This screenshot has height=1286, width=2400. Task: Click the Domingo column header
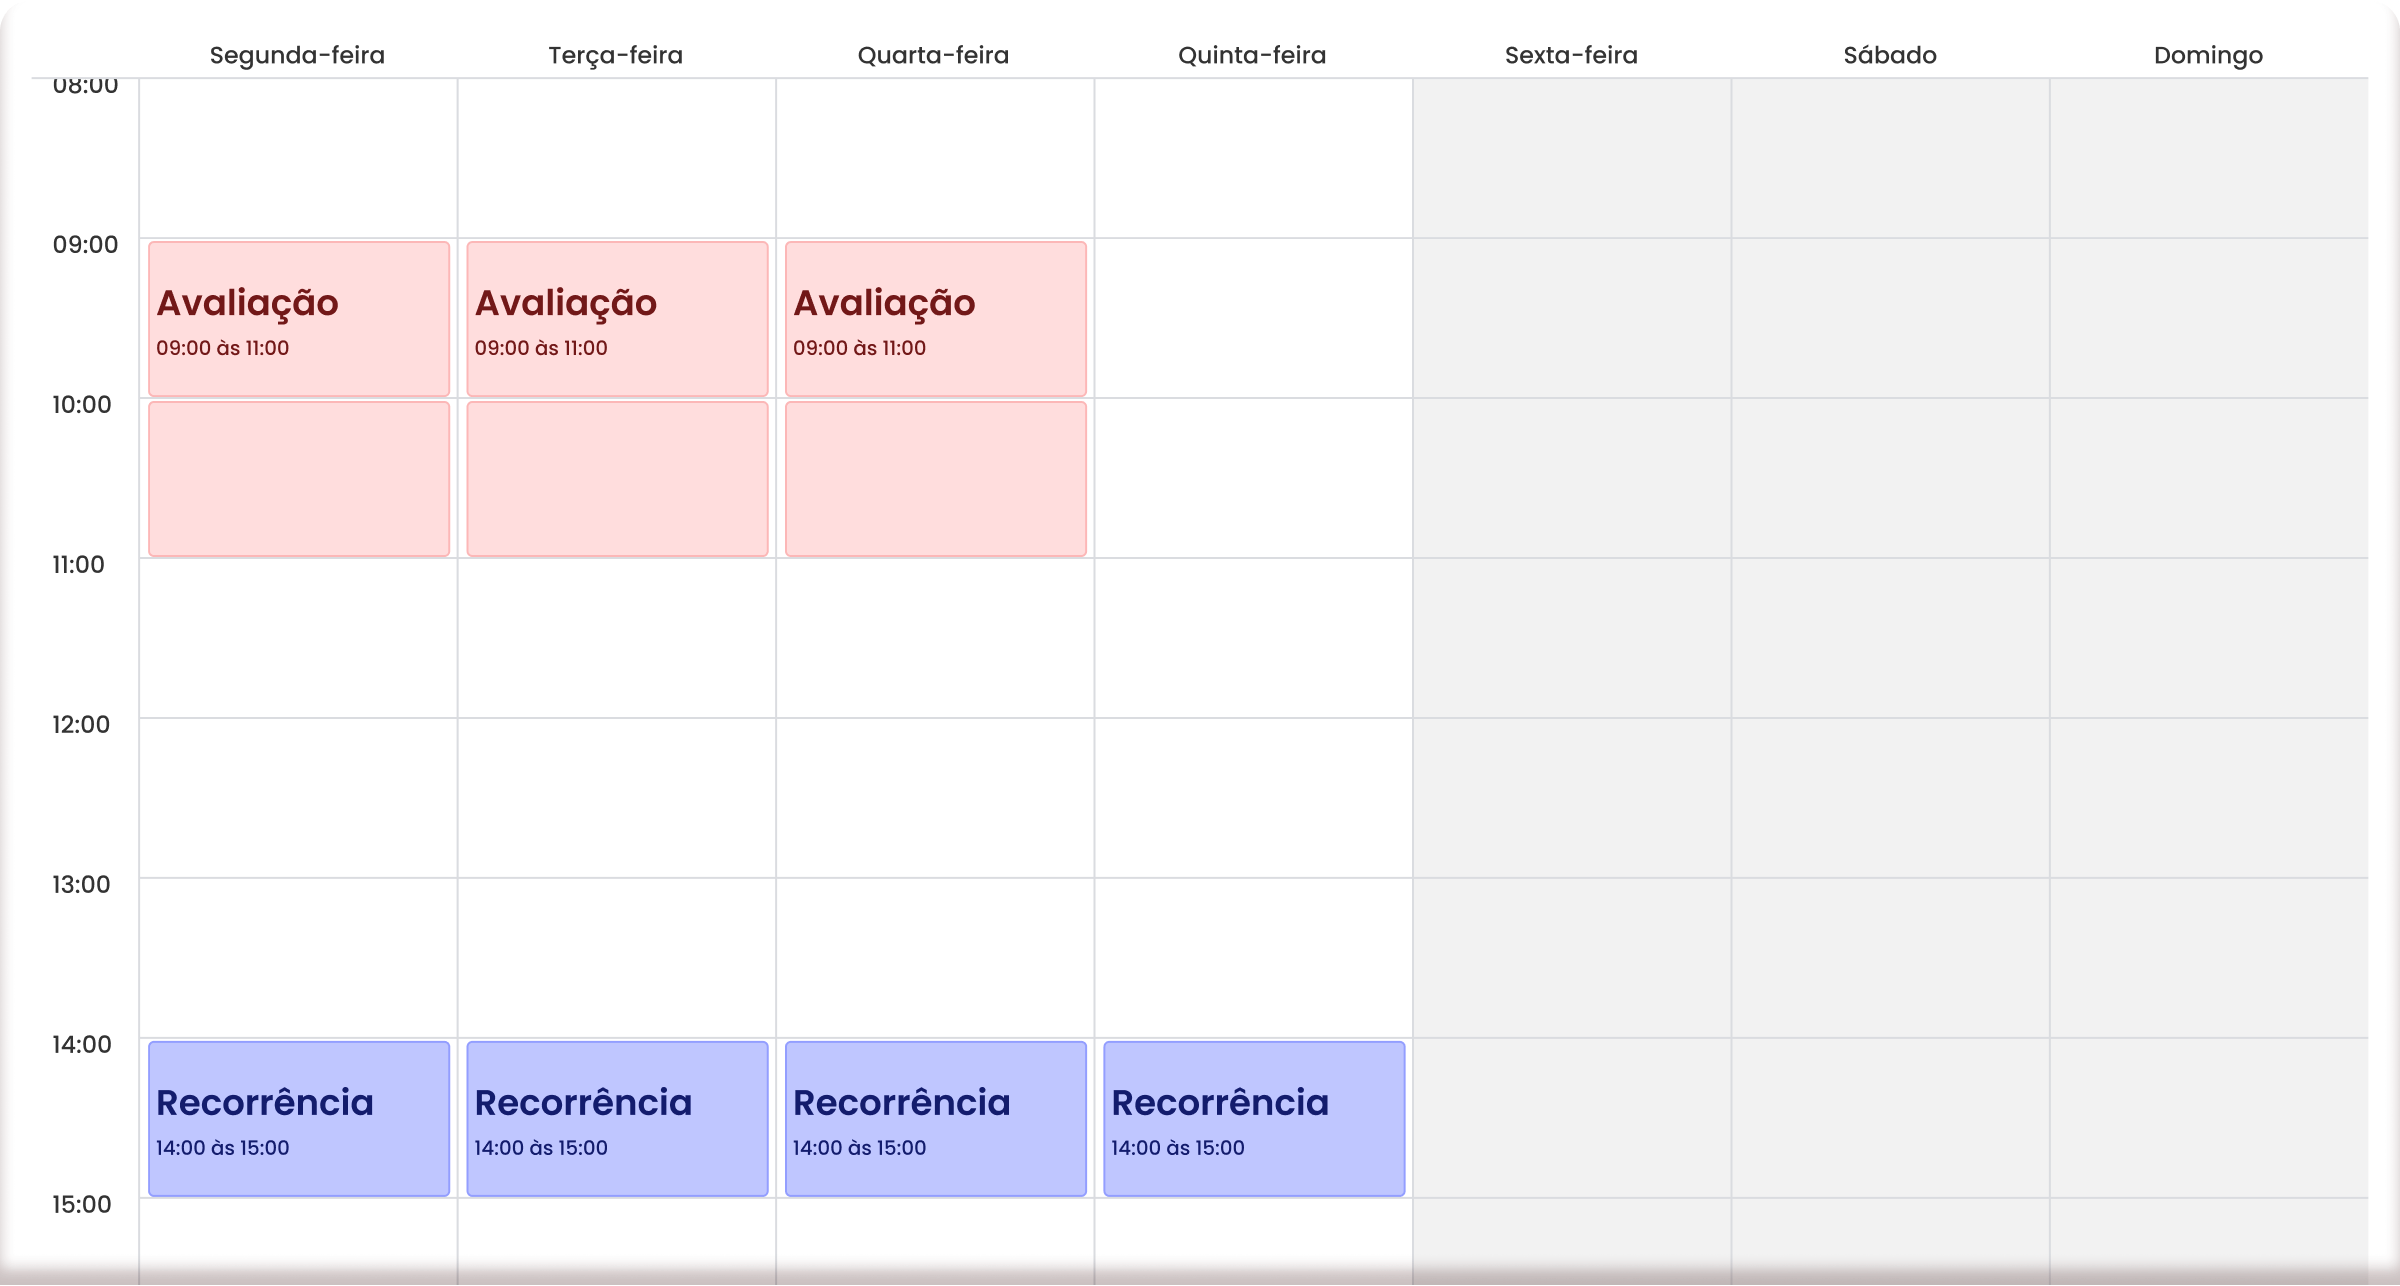2208,55
